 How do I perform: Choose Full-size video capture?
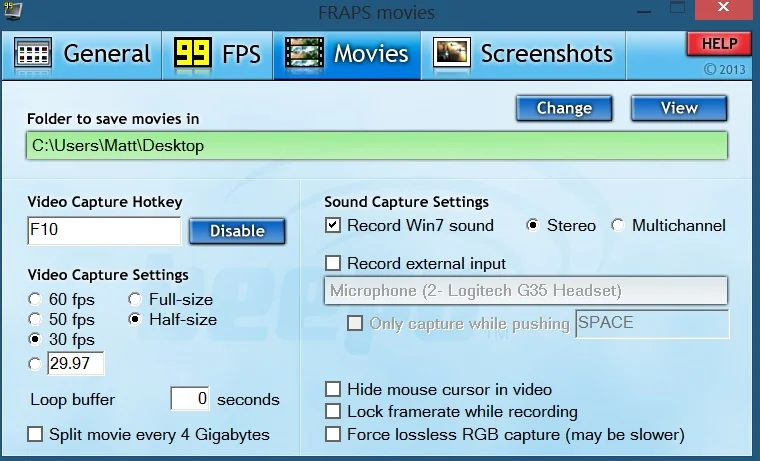(x=171, y=300)
